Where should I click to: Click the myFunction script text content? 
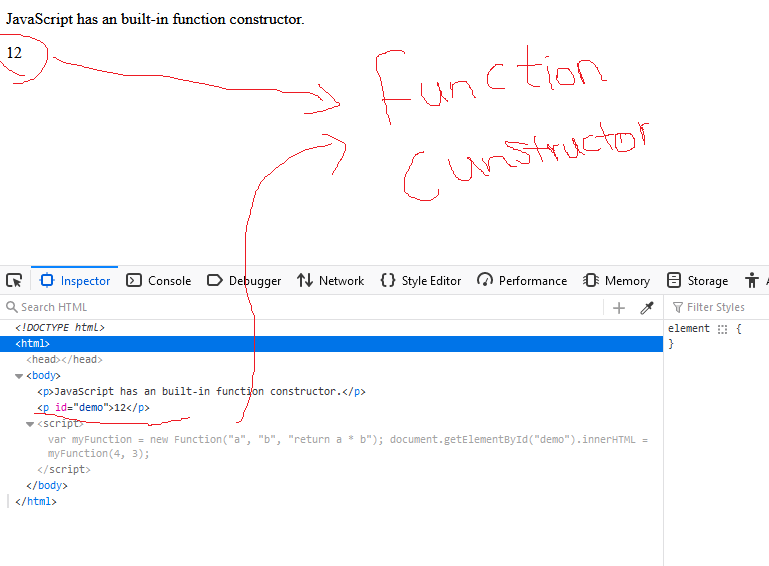click(348, 446)
